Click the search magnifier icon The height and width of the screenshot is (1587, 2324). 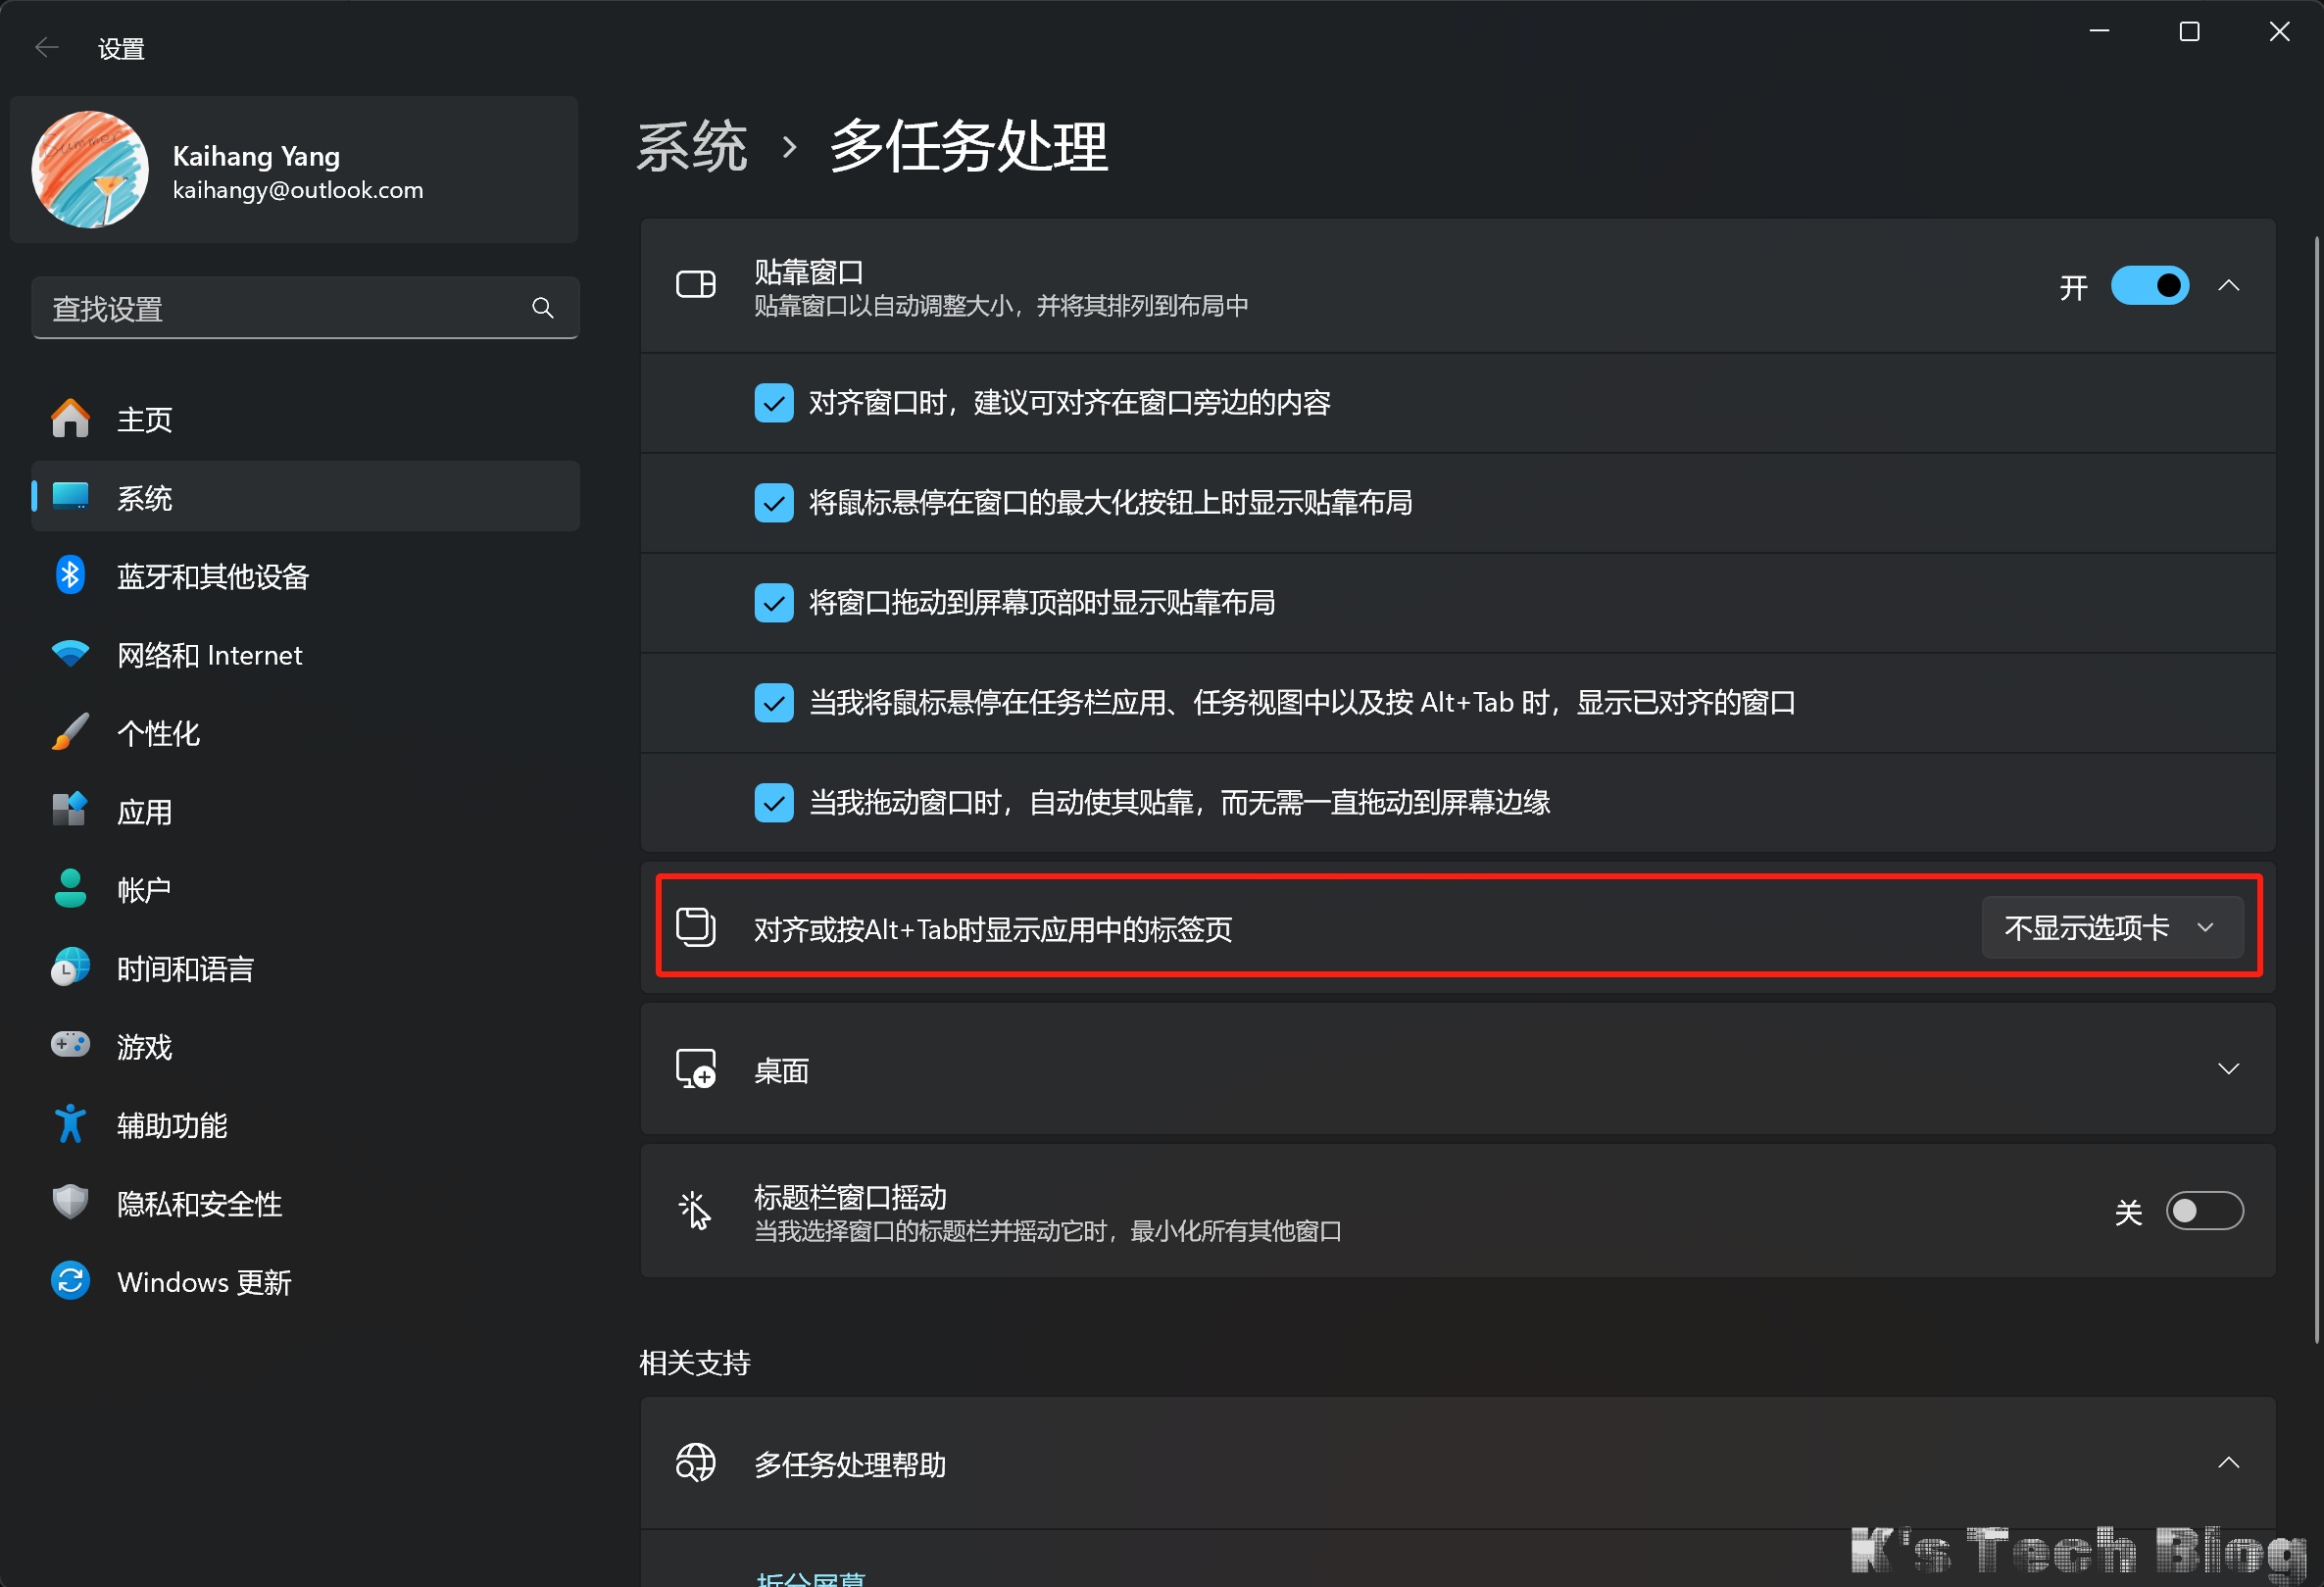pos(542,308)
